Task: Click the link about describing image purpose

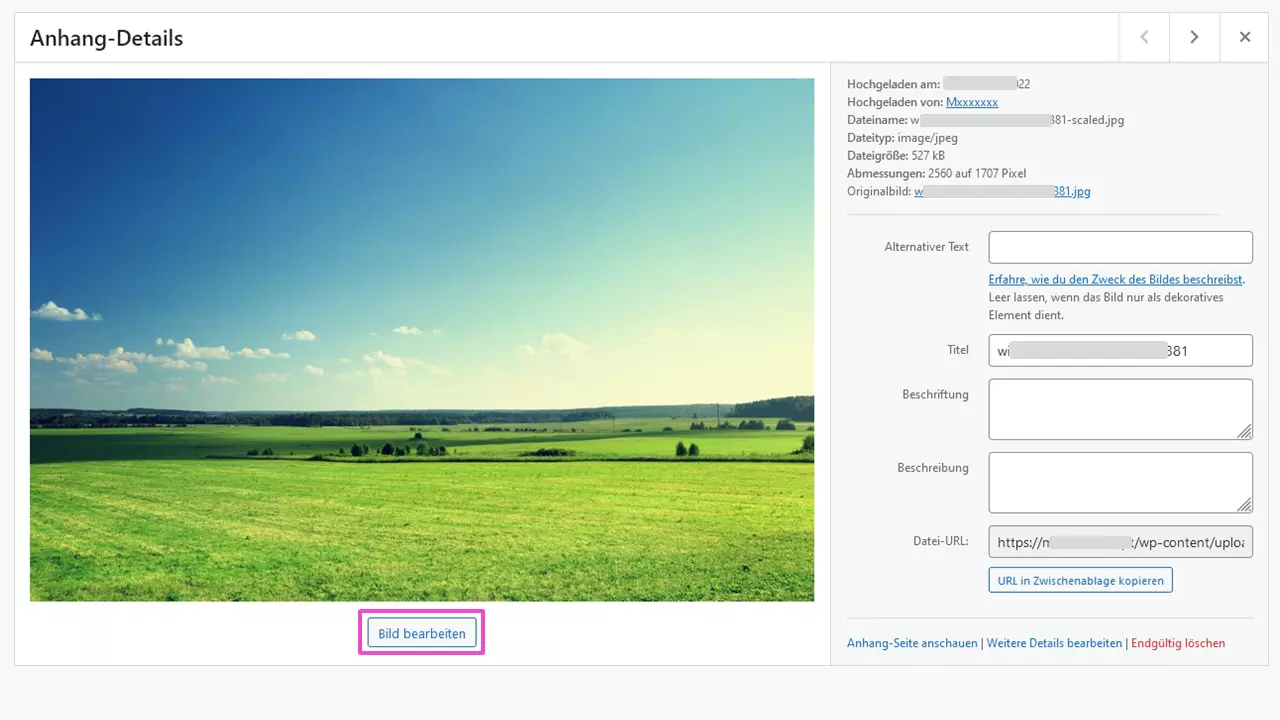Action: pos(1116,279)
